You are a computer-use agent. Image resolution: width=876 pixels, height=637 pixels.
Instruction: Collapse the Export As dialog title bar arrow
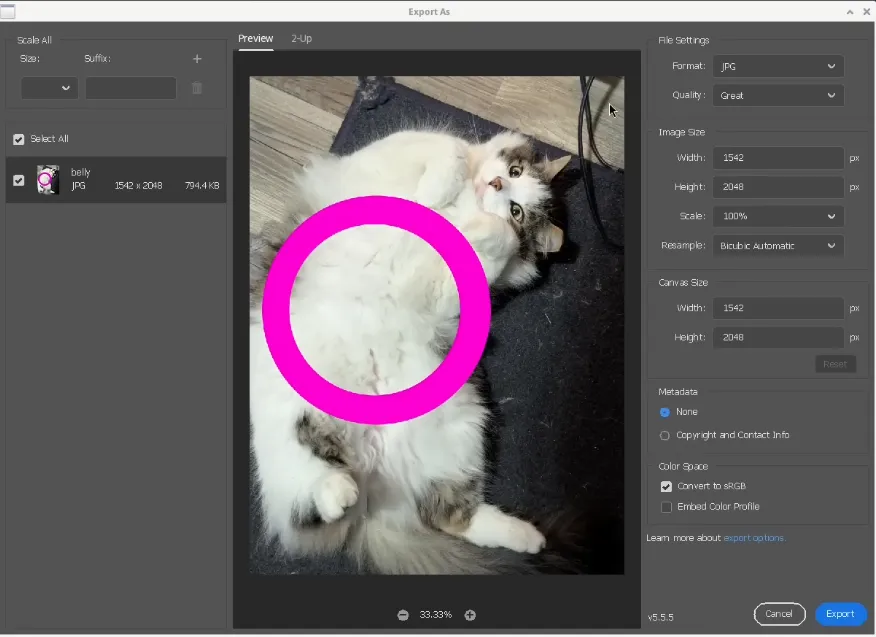tap(850, 12)
